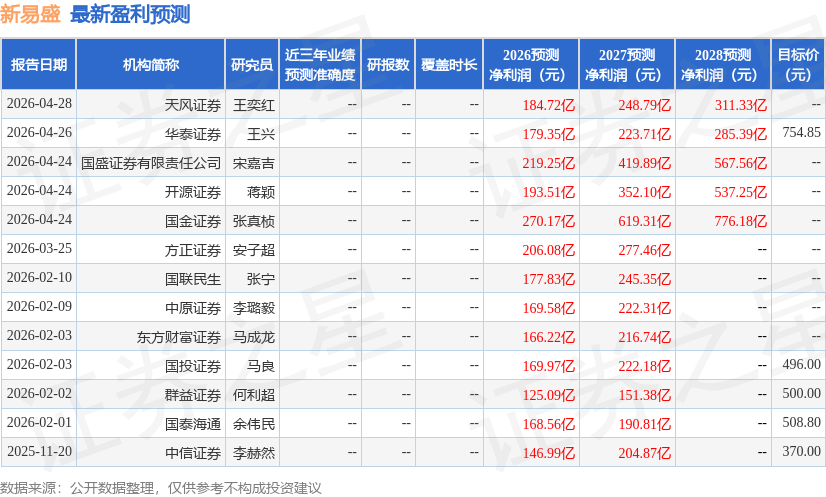Click analyst name 安子超
826x497 pixels.
pyautogui.click(x=254, y=250)
